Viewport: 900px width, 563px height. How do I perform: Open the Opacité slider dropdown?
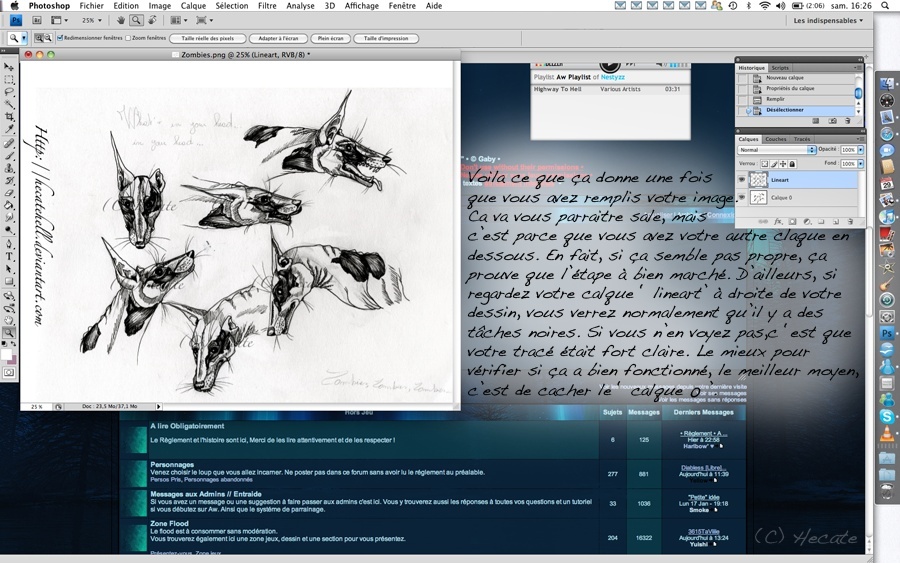[861, 150]
